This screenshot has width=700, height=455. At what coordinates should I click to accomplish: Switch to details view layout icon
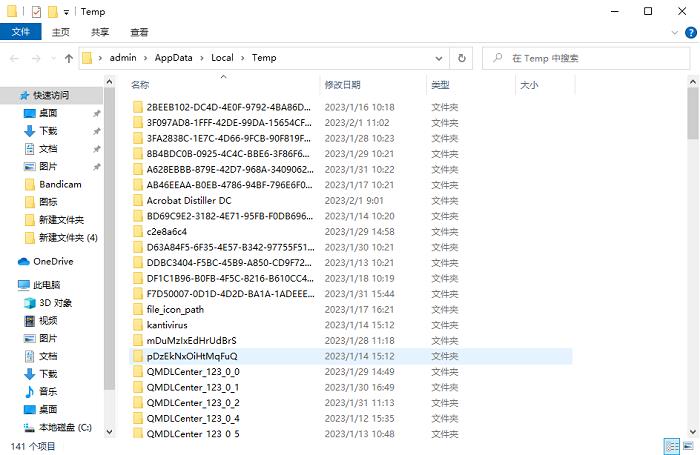(672, 446)
